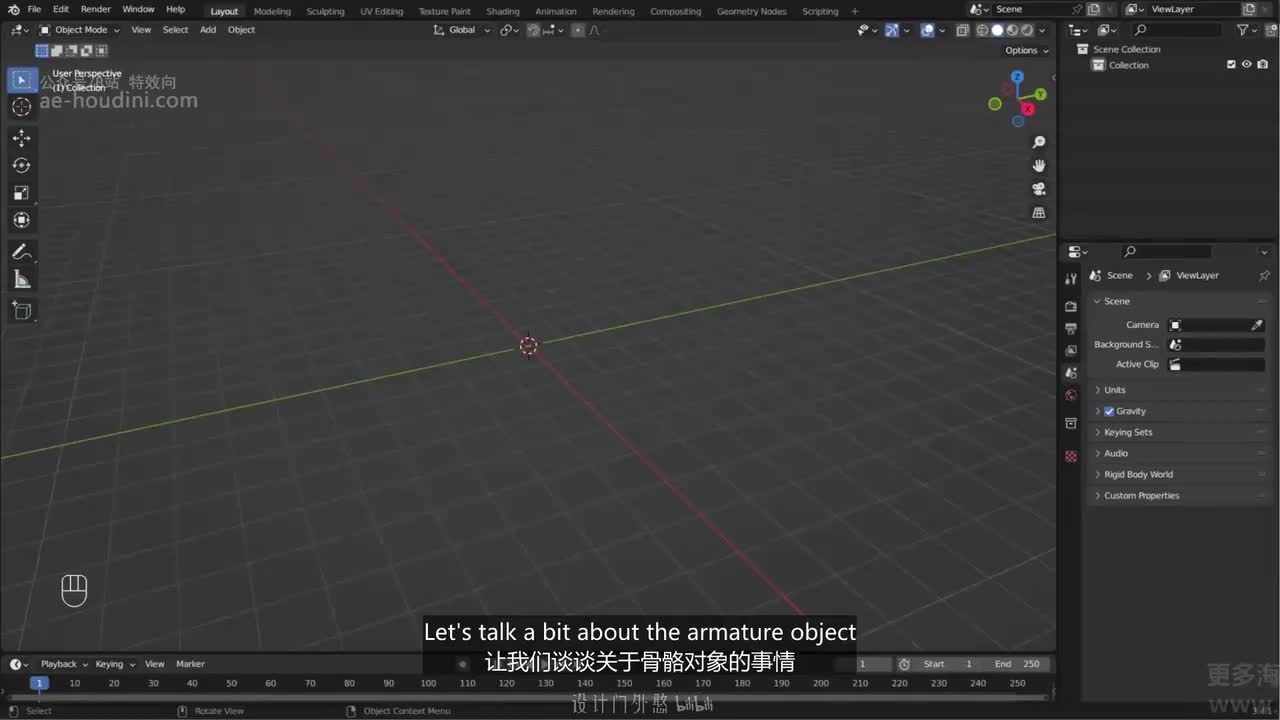1280x720 pixels.
Task: Toggle snapping magnet
Action: [534, 30]
